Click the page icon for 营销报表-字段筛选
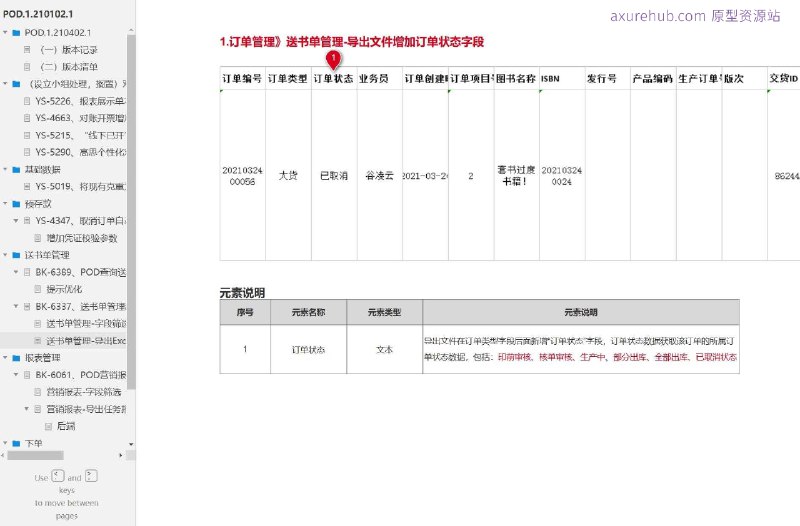800x526 pixels. pos(38,392)
